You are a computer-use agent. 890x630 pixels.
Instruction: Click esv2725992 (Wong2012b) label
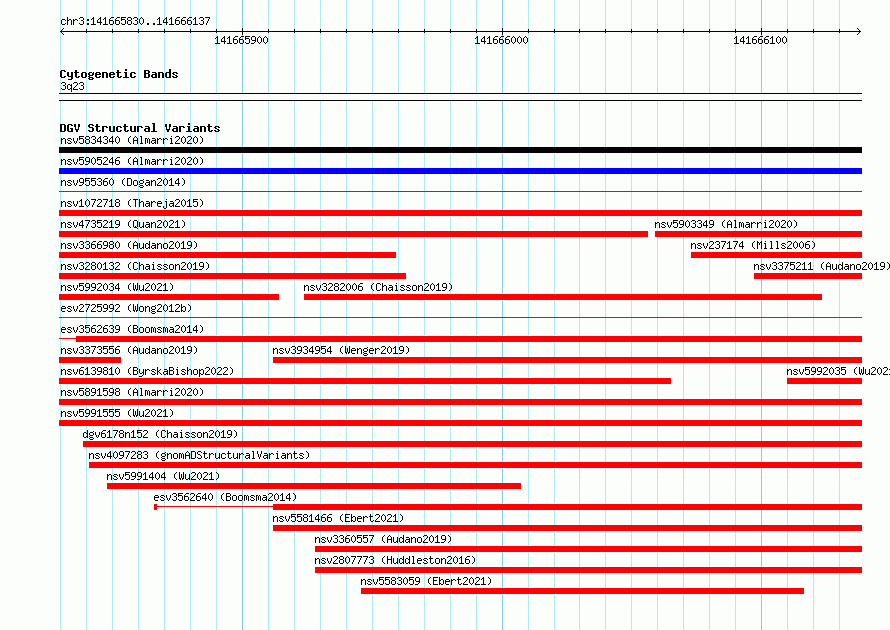coord(126,308)
